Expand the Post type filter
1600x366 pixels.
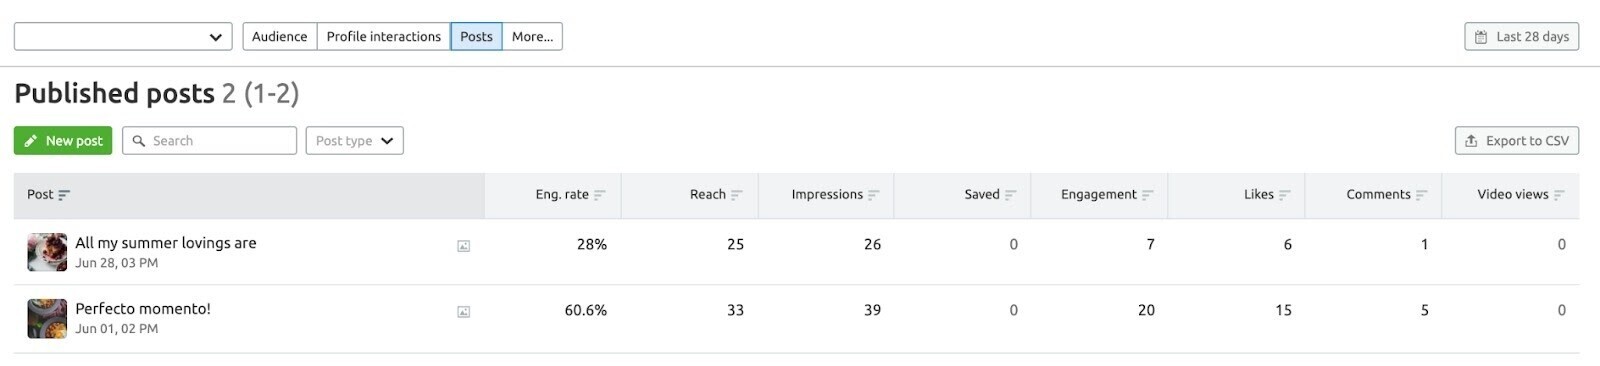[354, 141]
